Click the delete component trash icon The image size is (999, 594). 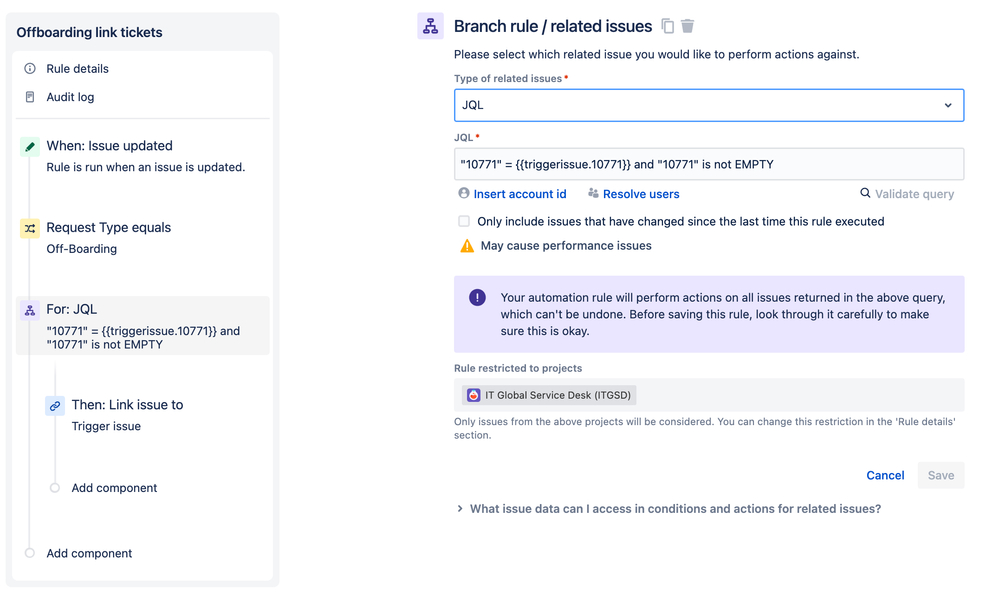click(688, 26)
